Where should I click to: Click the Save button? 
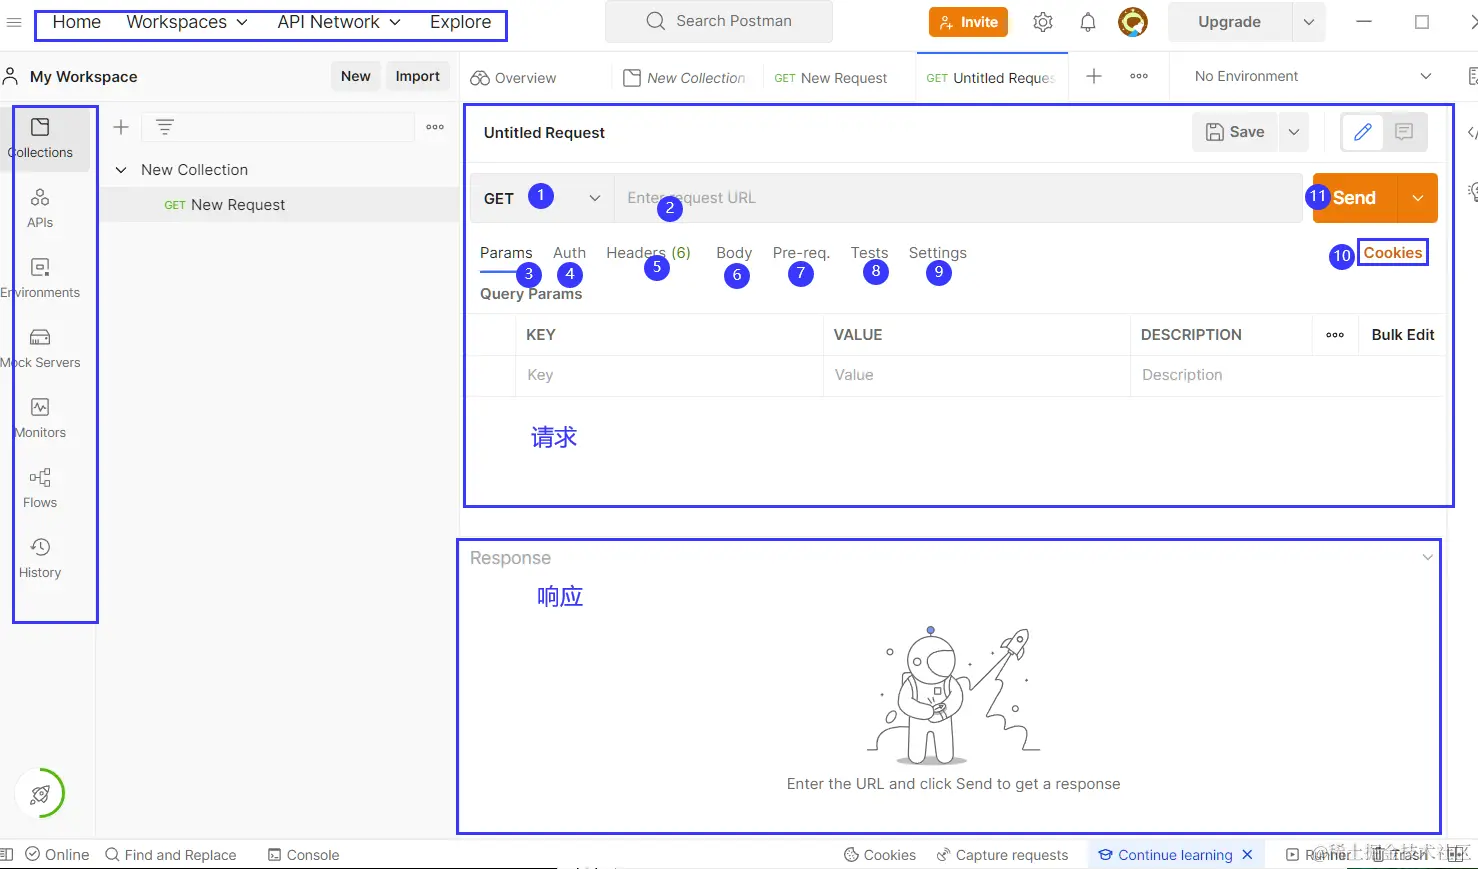tap(1235, 132)
